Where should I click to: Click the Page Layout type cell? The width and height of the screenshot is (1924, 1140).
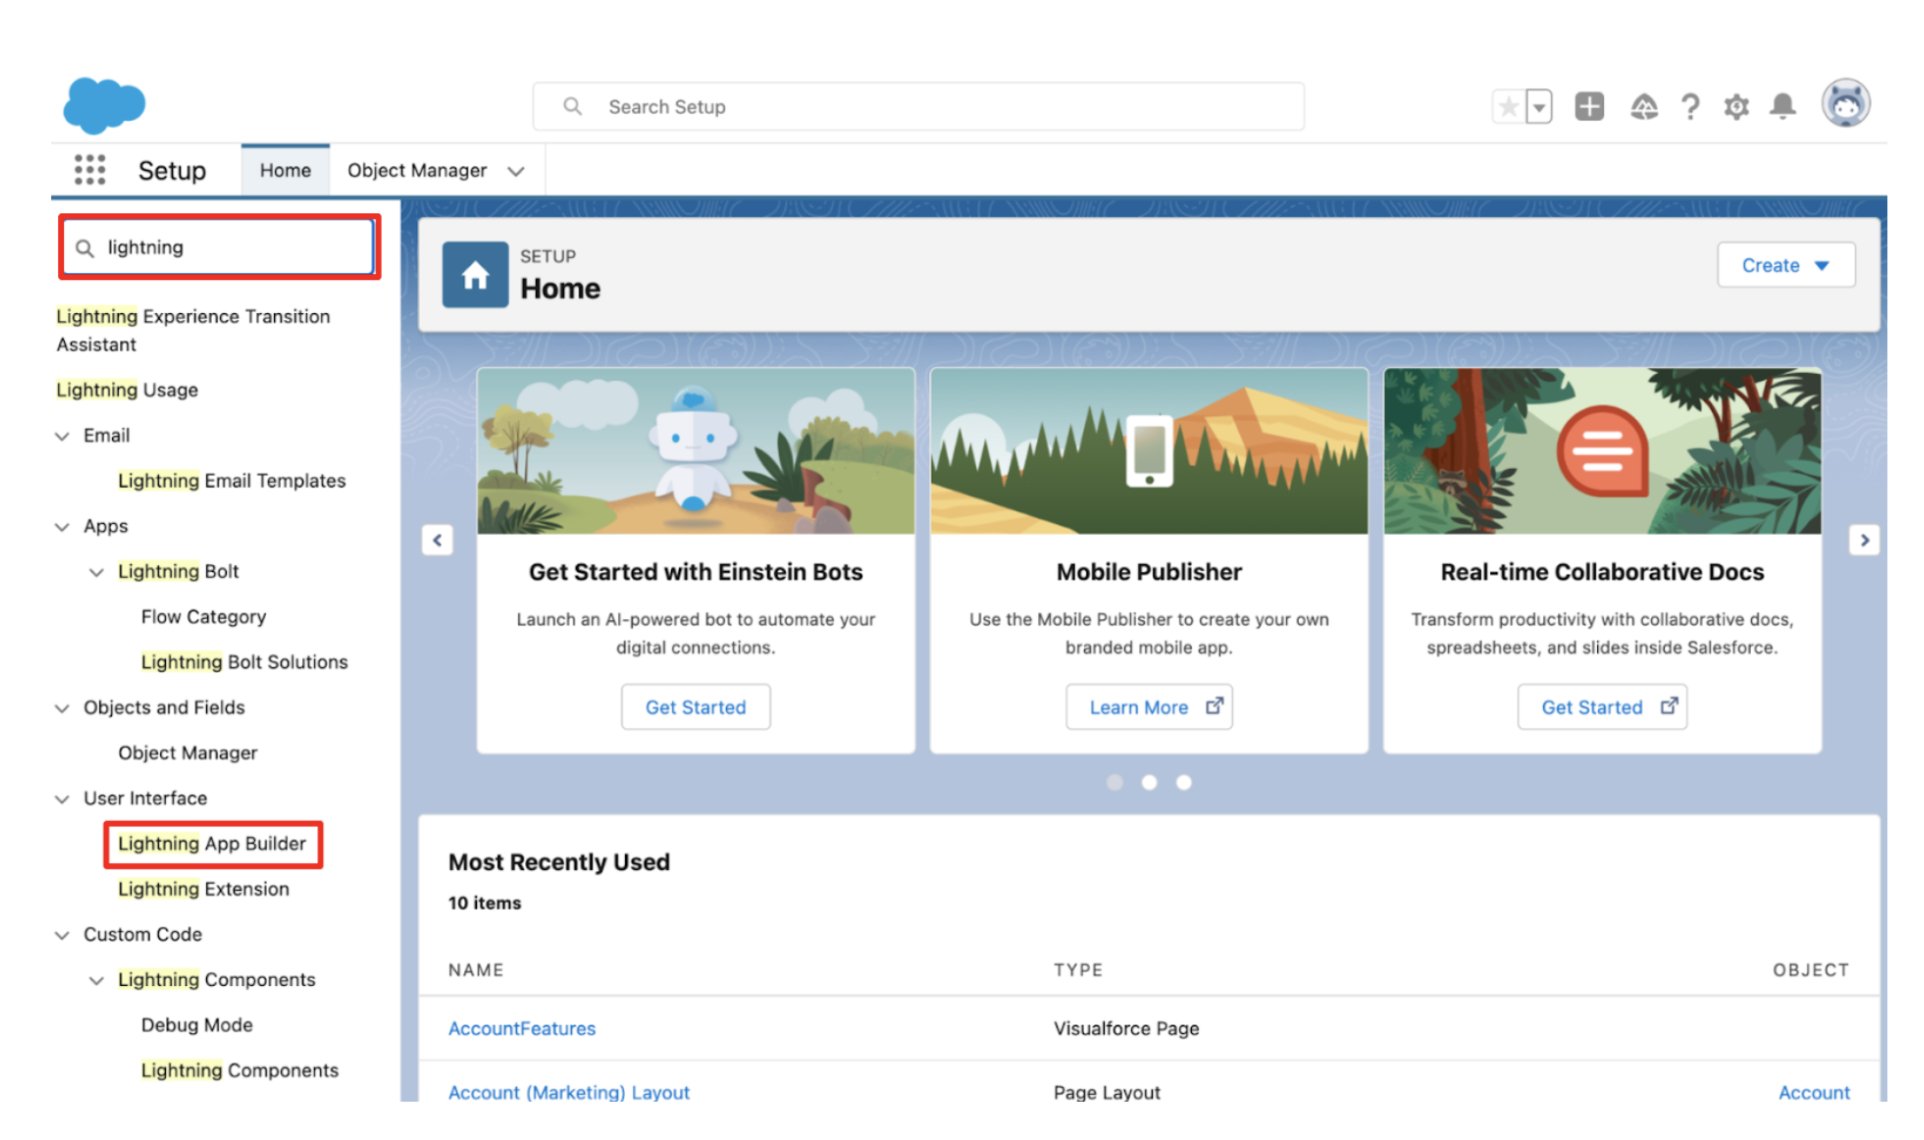pyautogui.click(x=1107, y=1092)
